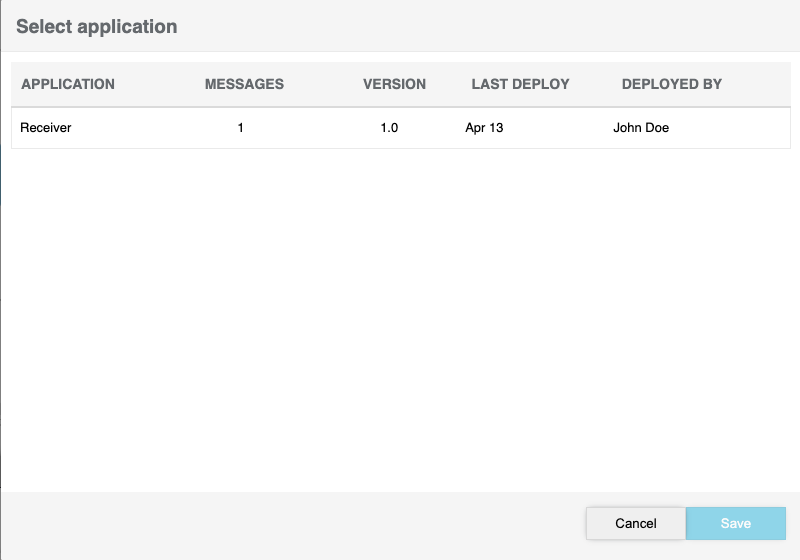
Task: Sort by the APPLICATION column header
Action: click(68, 84)
